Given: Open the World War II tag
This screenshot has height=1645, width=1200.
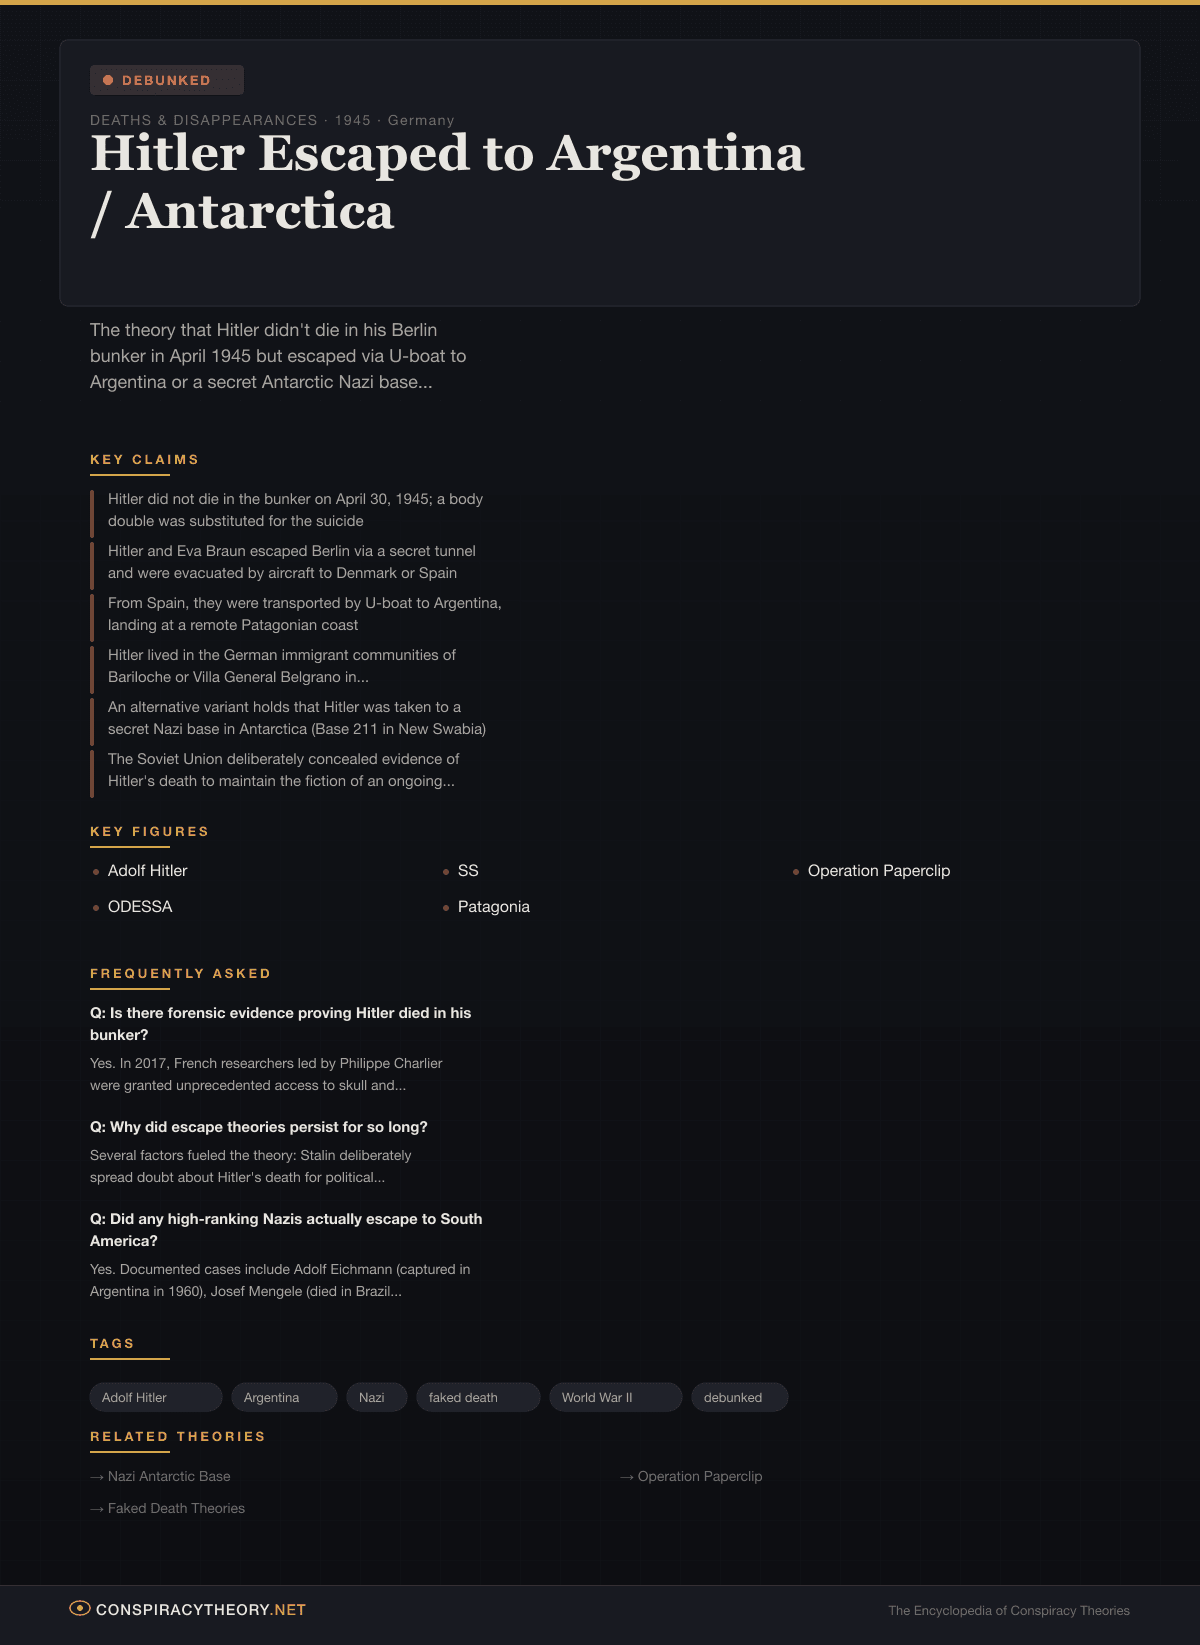Looking at the screenshot, I should (614, 1397).
